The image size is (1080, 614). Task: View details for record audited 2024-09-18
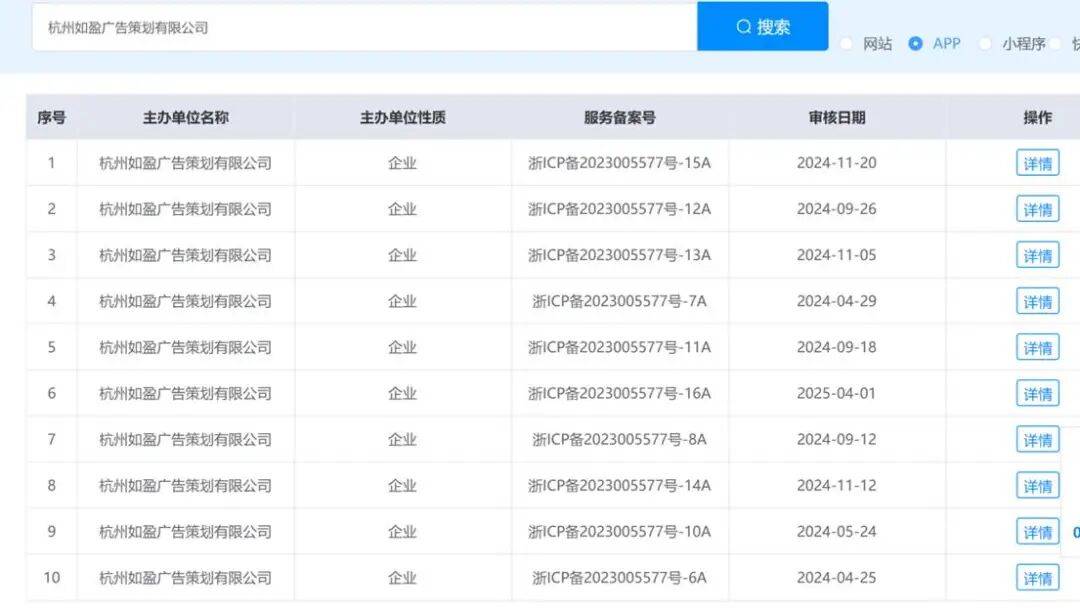click(1037, 347)
